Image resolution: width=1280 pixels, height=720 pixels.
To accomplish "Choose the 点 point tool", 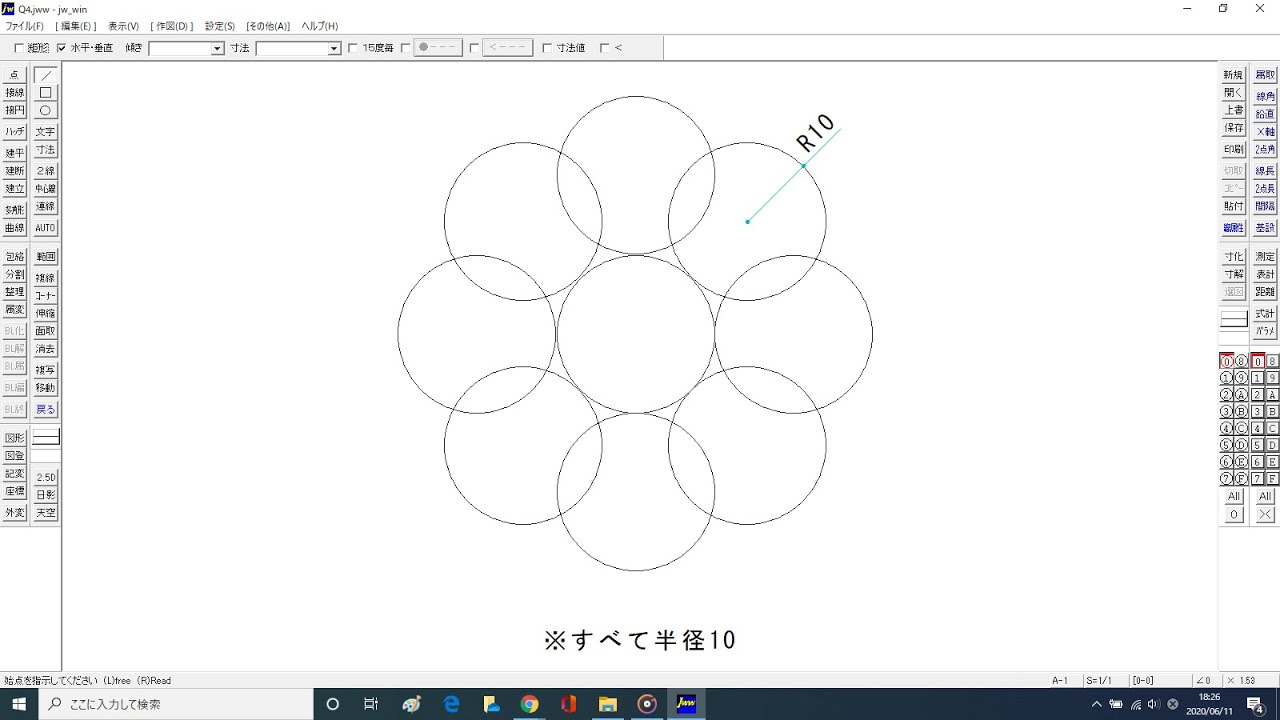I will tap(14, 75).
